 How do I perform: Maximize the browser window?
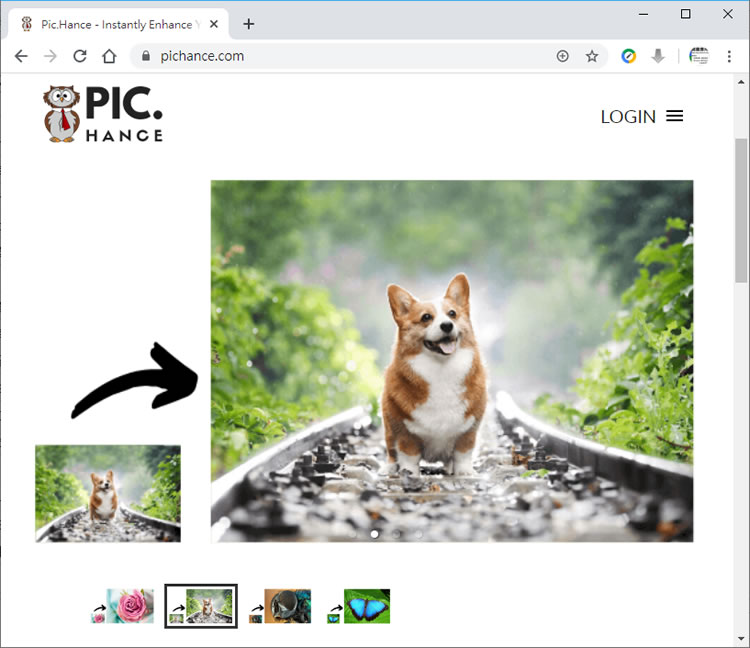coord(685,14)
